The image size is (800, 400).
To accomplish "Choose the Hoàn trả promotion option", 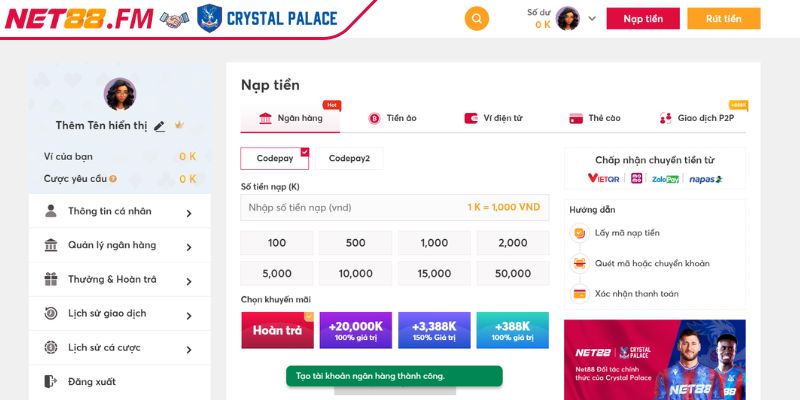I will (277, 330).
